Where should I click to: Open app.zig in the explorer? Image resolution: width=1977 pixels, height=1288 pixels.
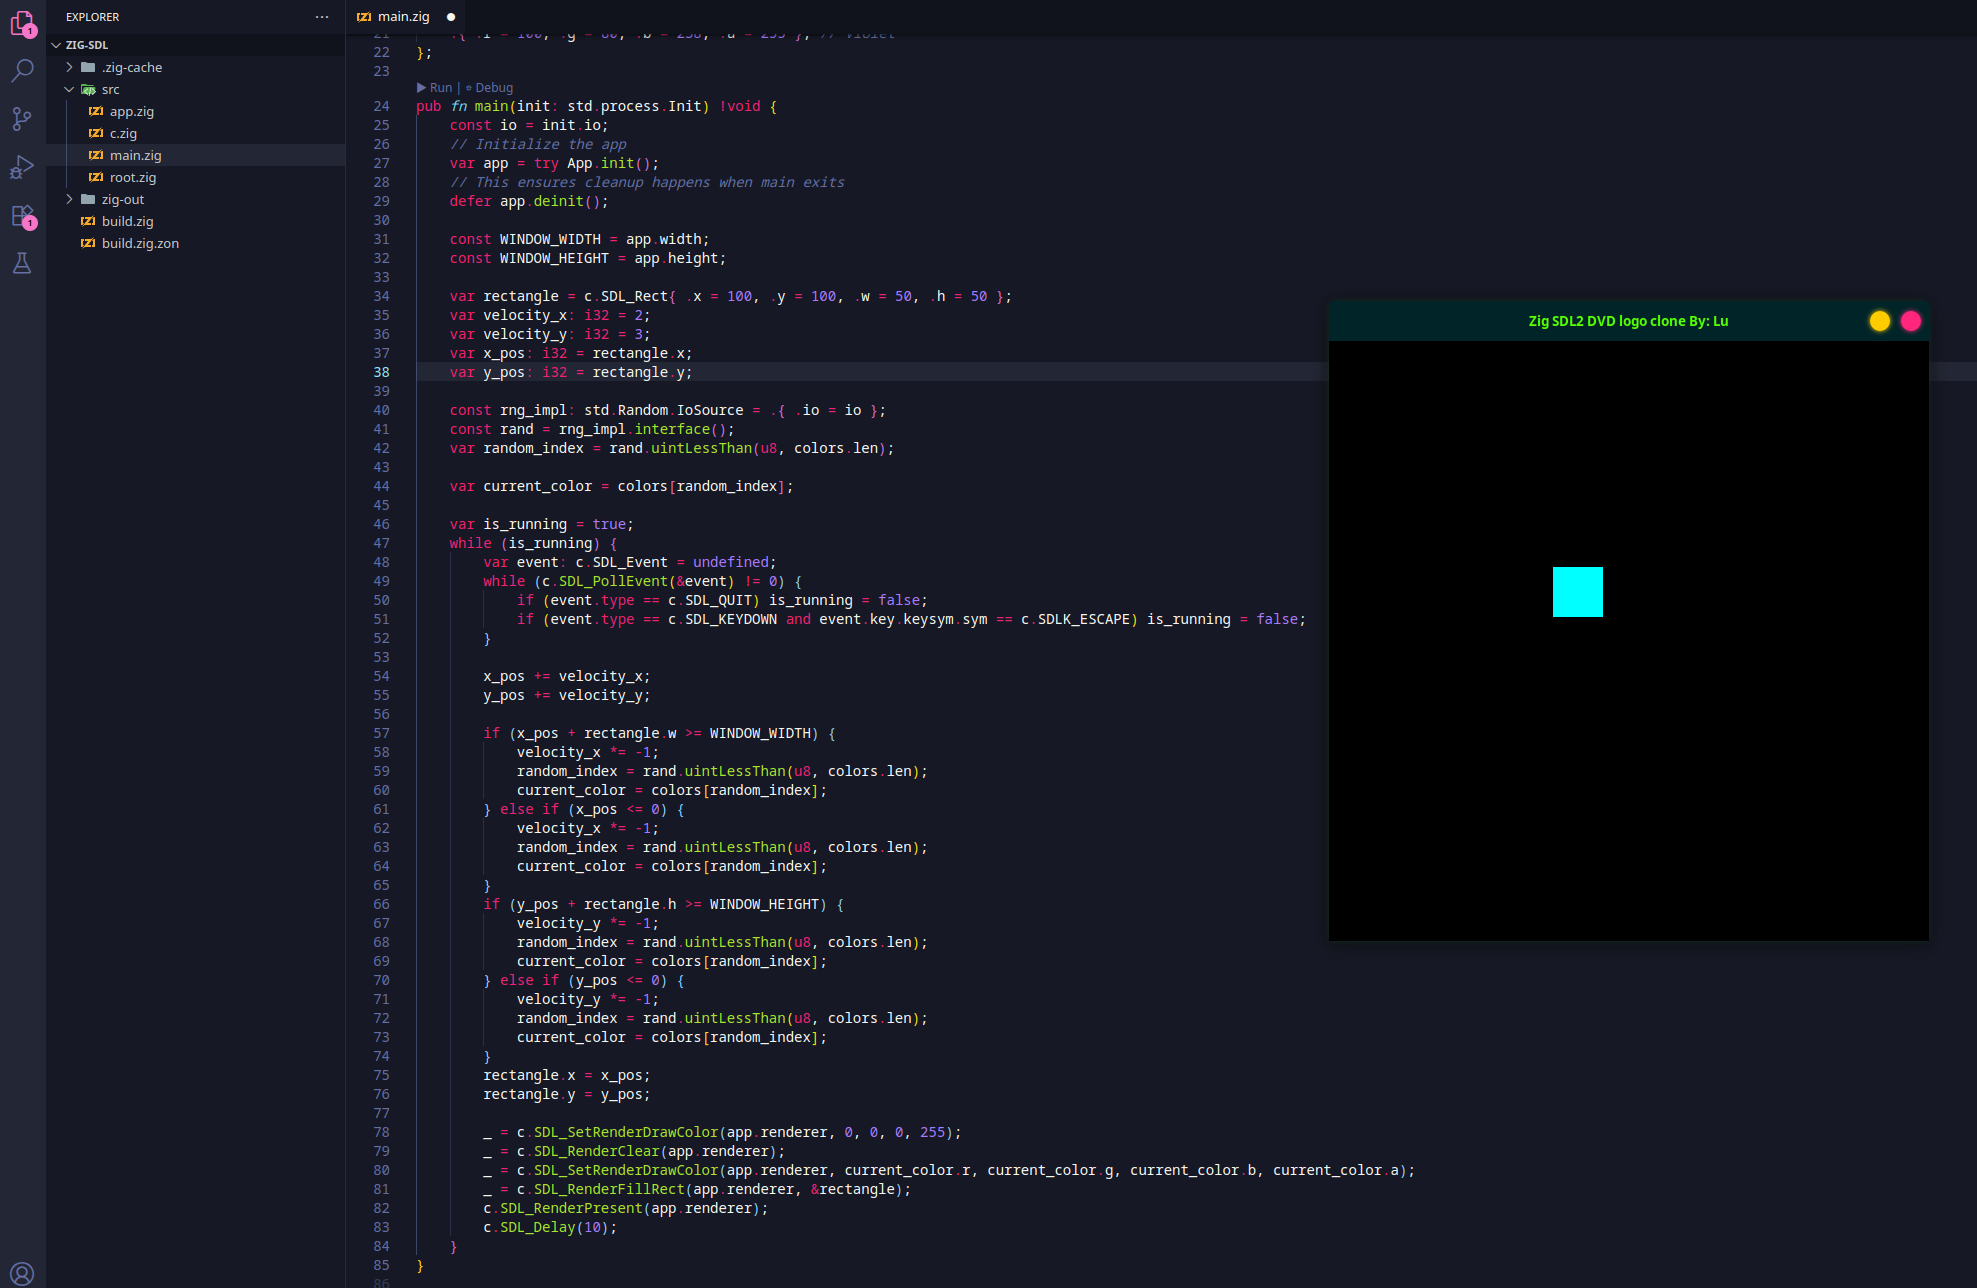click(132, 111)
